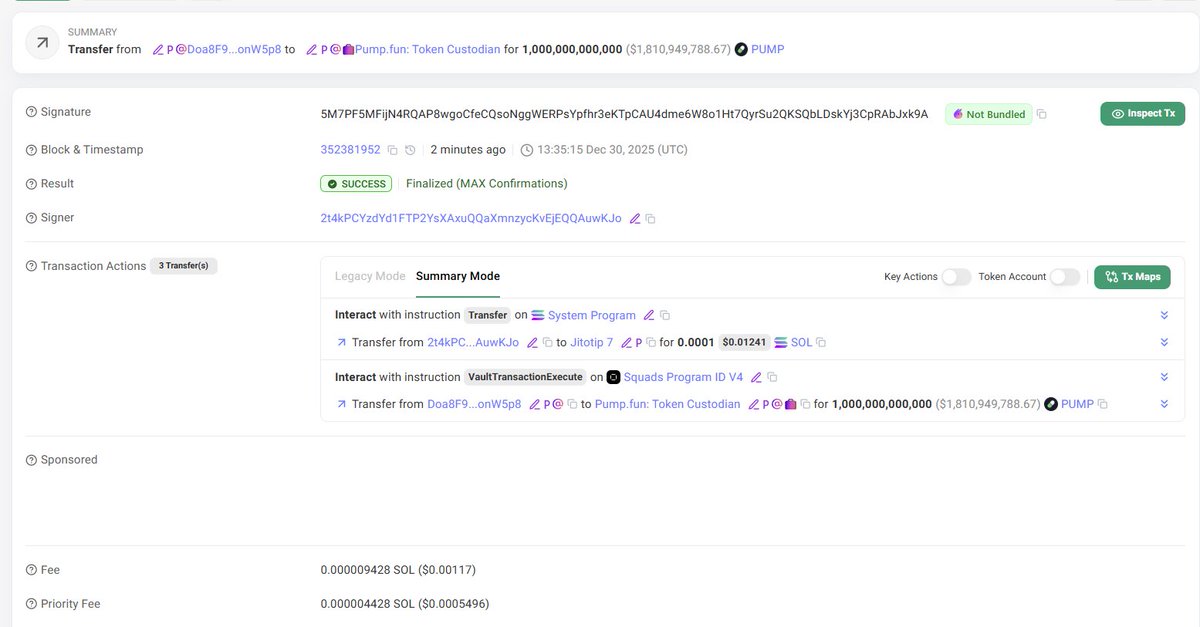This screenshot has height=627, width=1200.
Task: Click the SUCCESS status badge
Action: [x=356, y=184]
